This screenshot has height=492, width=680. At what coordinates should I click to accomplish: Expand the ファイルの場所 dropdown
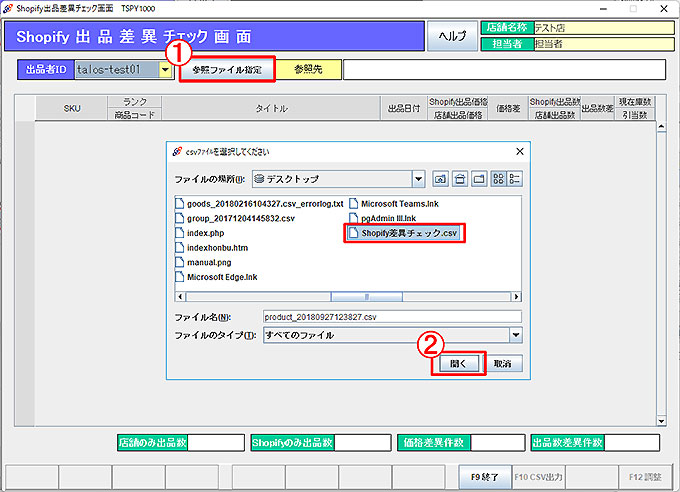click(418, 179)
